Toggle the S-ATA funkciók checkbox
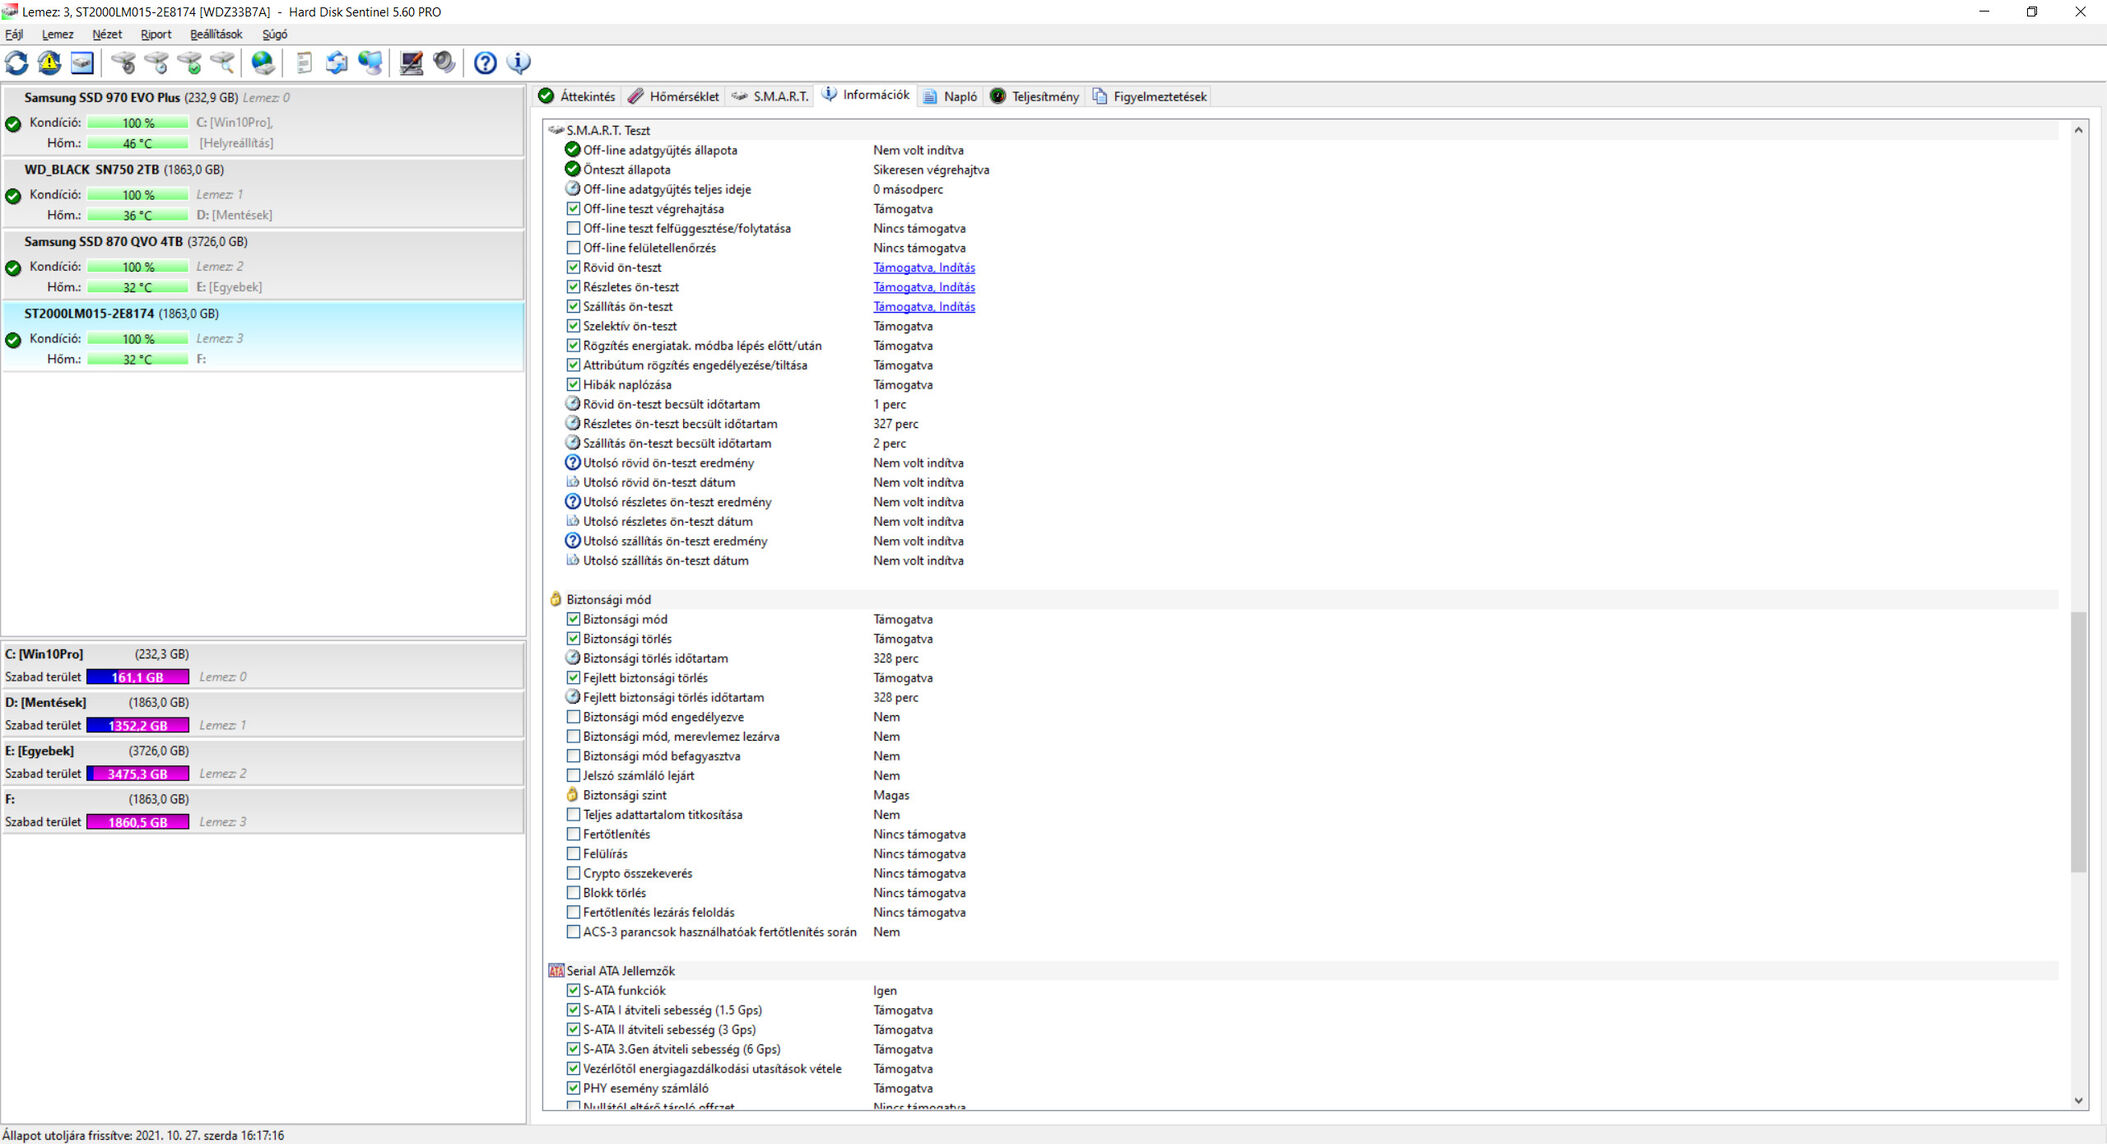 click(x=573, y=990)
